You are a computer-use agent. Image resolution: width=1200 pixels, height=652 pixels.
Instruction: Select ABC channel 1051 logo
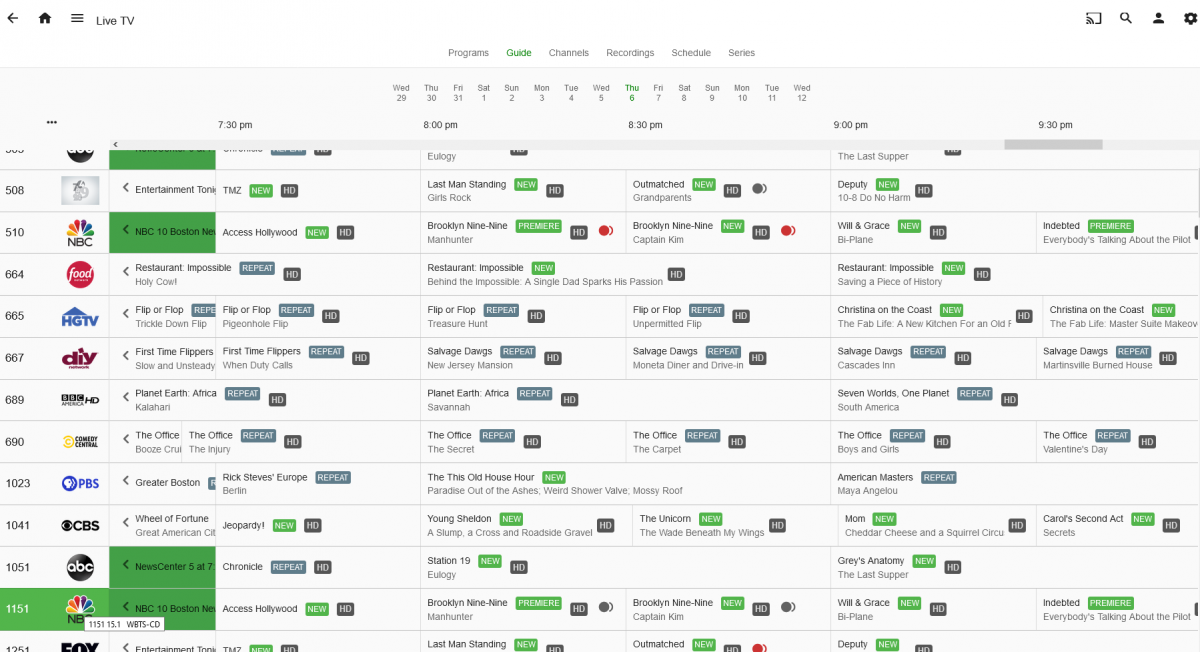(80, 568)
